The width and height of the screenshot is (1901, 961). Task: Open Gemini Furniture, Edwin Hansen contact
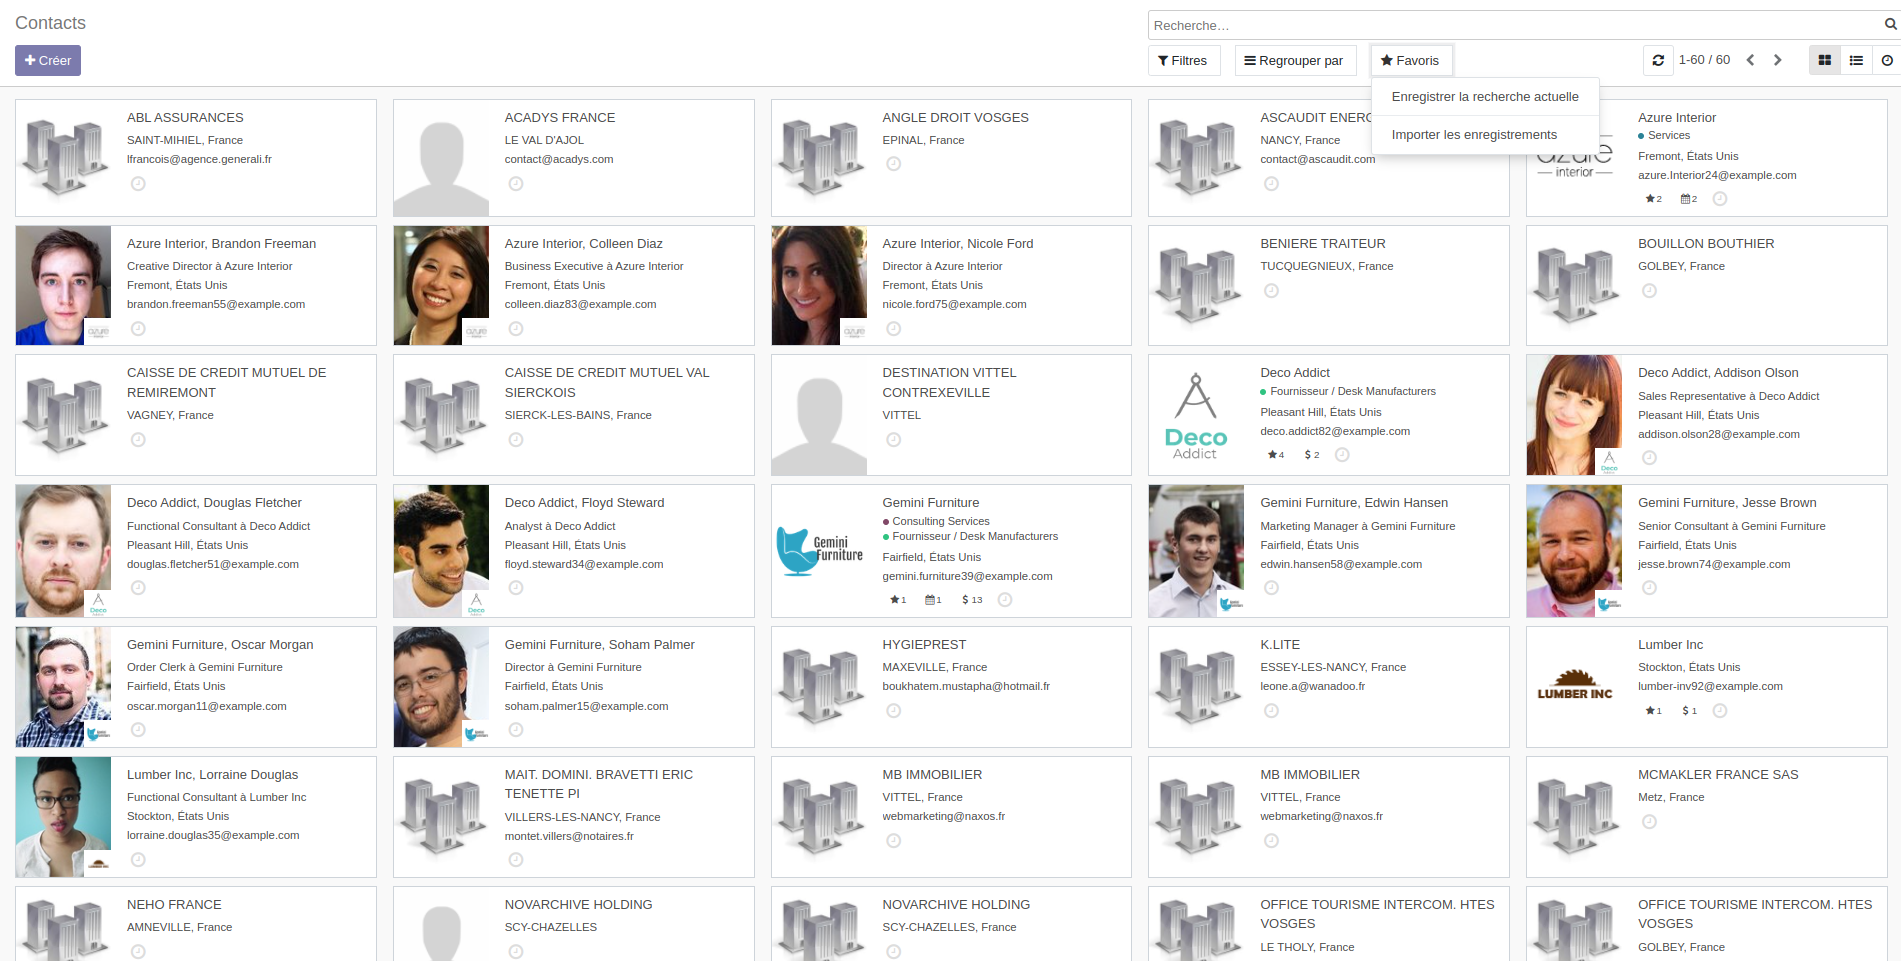click(x=1354, y=503)
